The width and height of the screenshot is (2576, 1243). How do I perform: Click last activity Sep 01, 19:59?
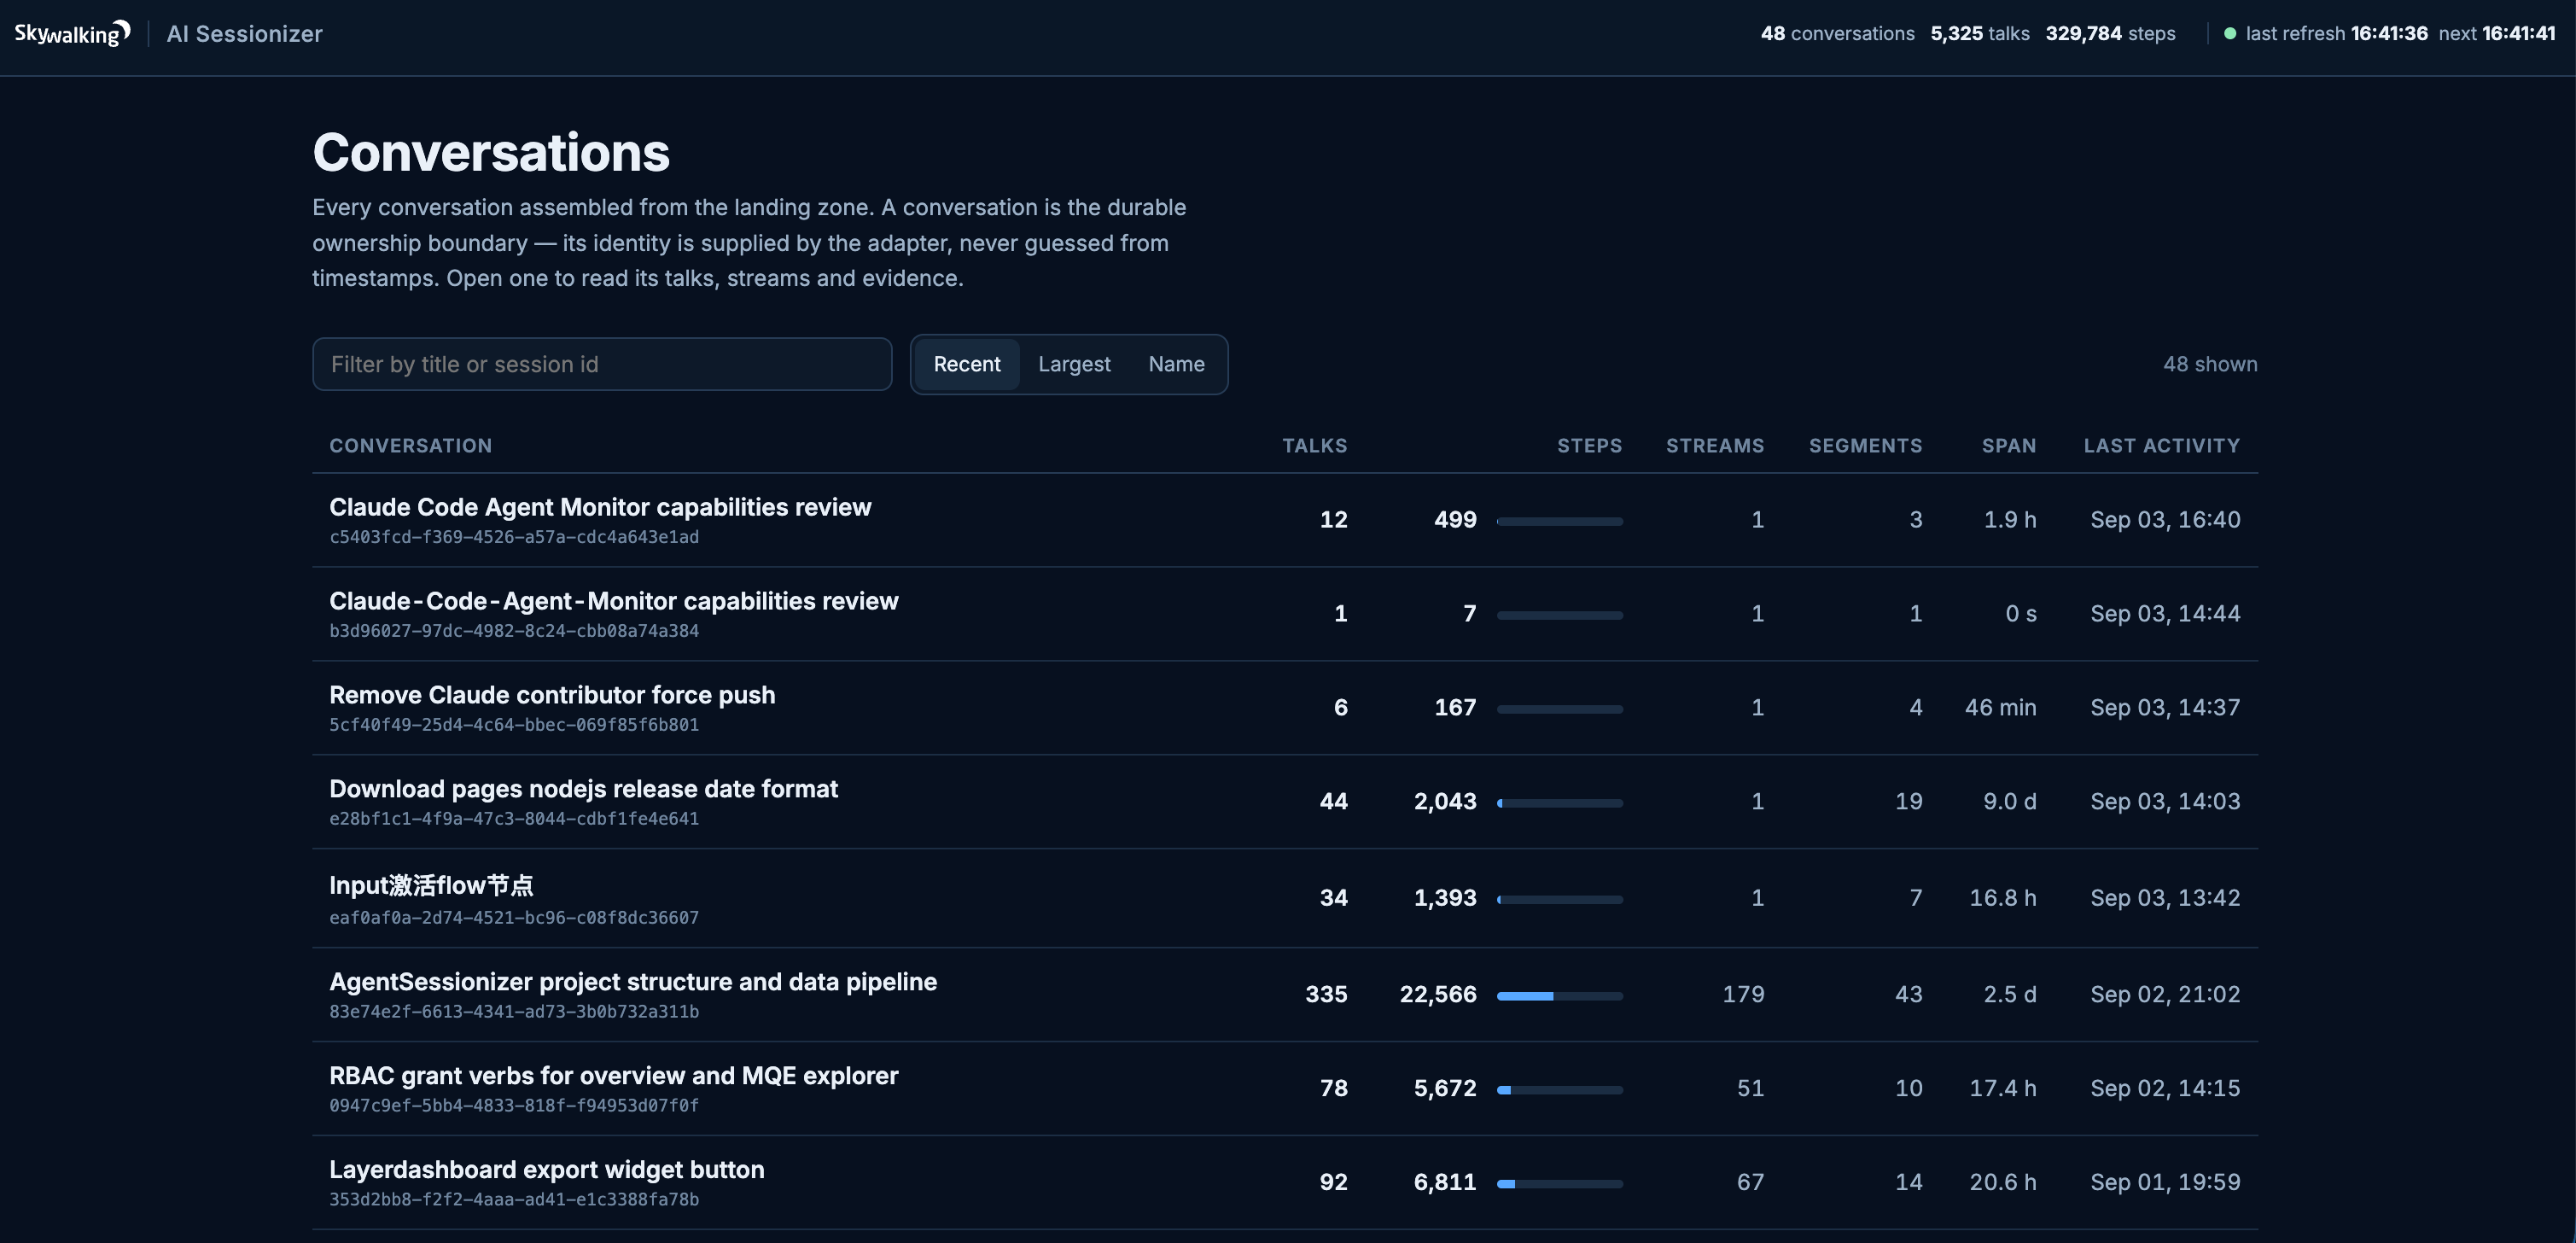point(2165,1183)
